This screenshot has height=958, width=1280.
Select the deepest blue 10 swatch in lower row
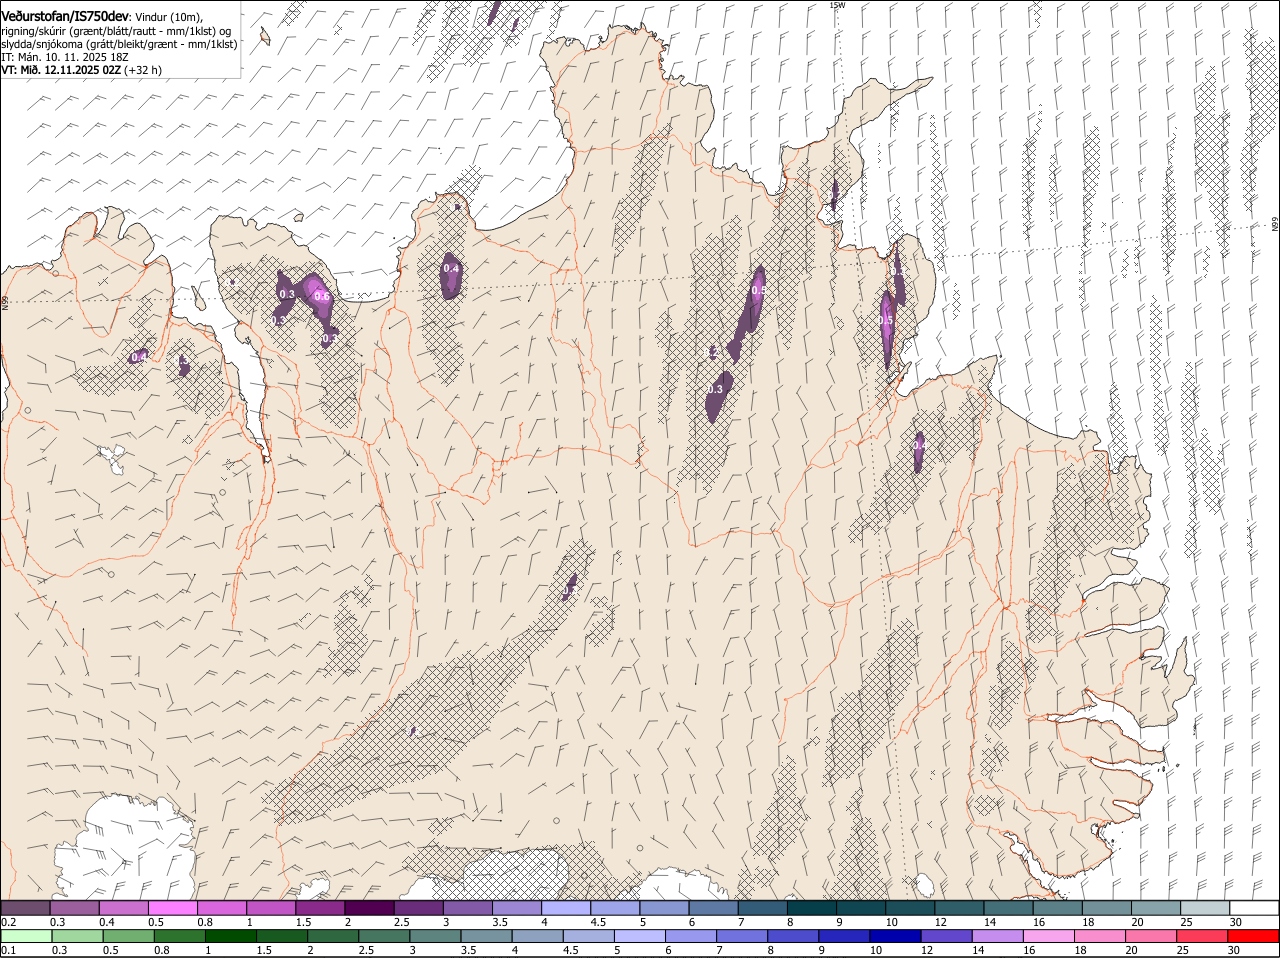(894, 936)
